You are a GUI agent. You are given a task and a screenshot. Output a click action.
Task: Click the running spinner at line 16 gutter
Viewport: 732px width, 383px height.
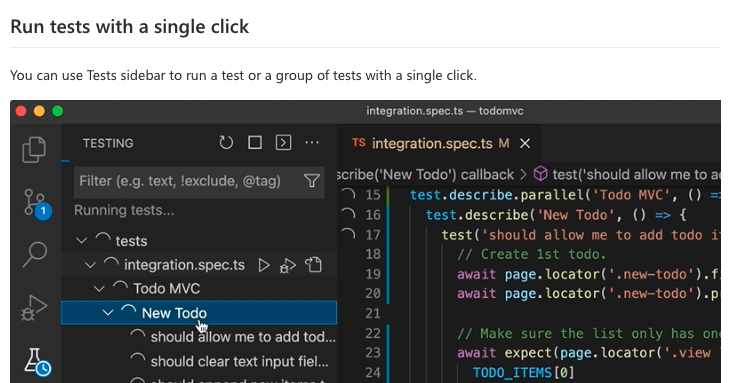tap(348, 214)
